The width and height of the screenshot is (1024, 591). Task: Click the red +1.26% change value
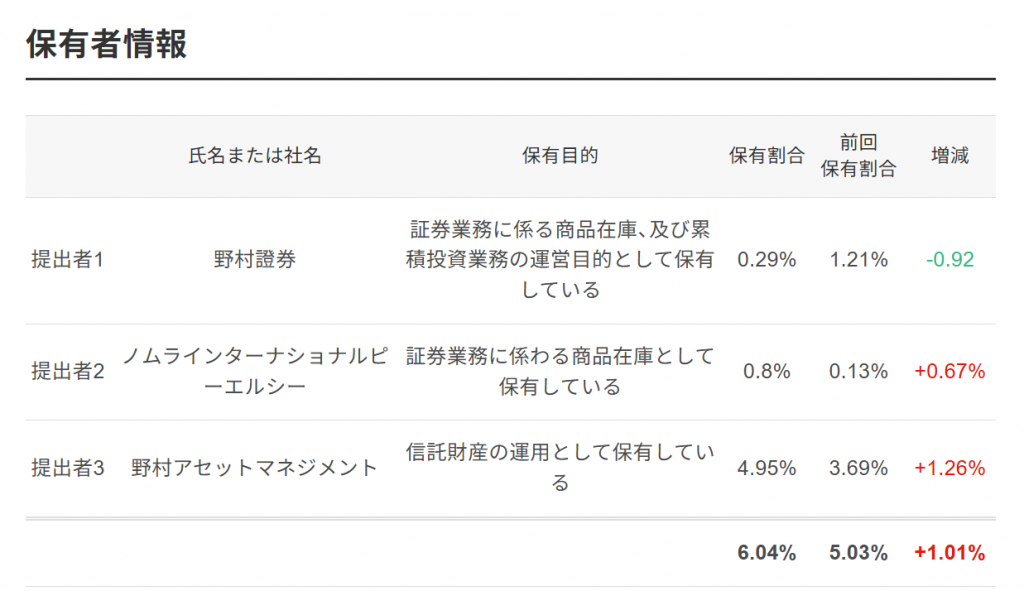(x=950, y=468)
